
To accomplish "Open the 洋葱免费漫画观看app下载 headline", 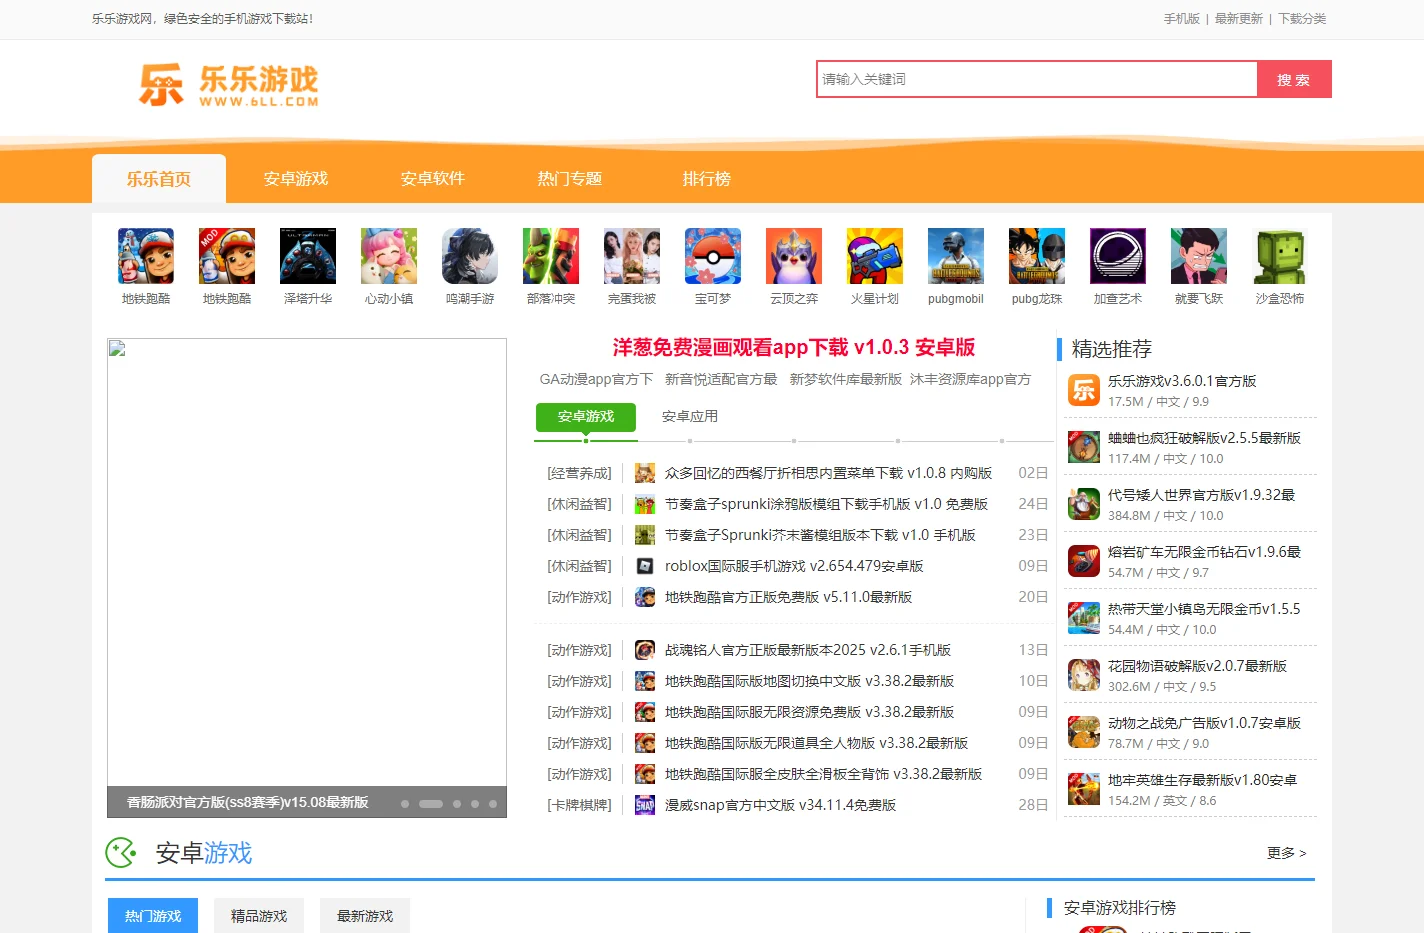I will [x=794, y=347].
